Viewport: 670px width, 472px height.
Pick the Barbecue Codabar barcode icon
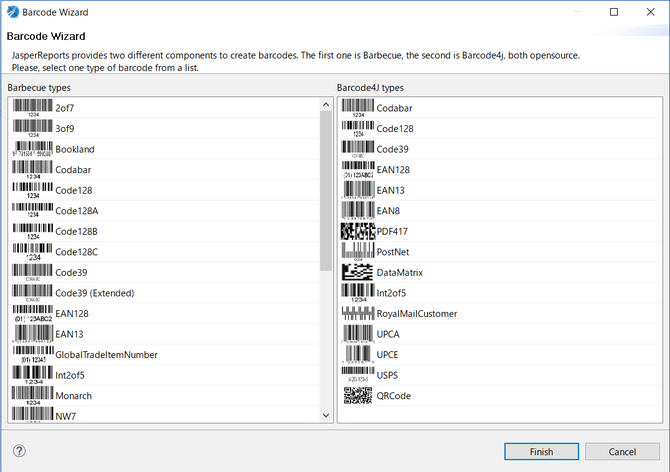(33, 169)
